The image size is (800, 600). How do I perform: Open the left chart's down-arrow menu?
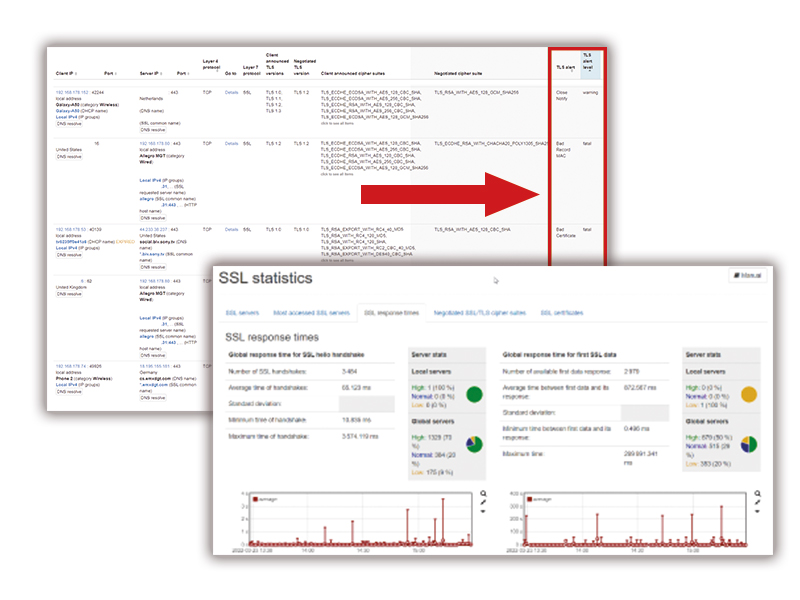[x=483, y=511]
